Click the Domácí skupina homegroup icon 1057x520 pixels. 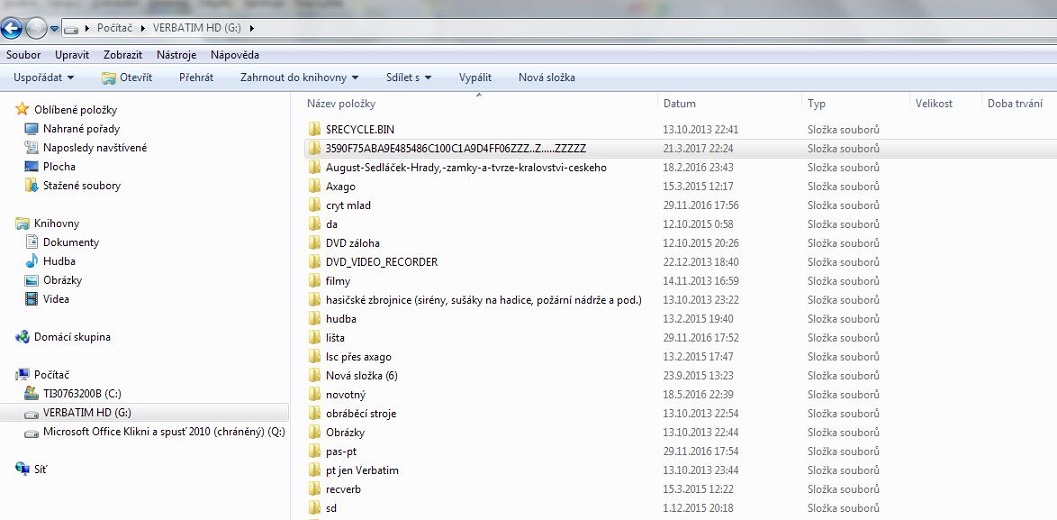(x=22, y=337)
